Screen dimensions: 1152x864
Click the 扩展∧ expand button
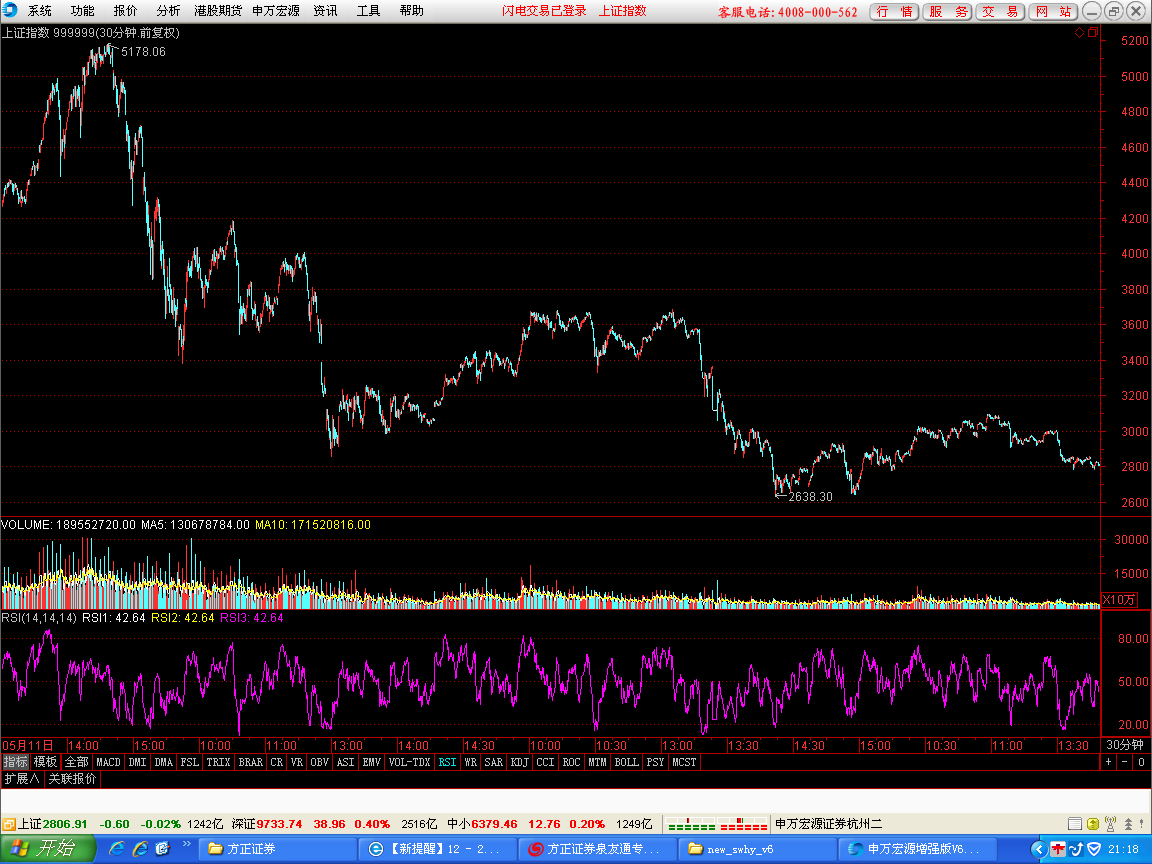pyautogui.click(x=22, y=779)
